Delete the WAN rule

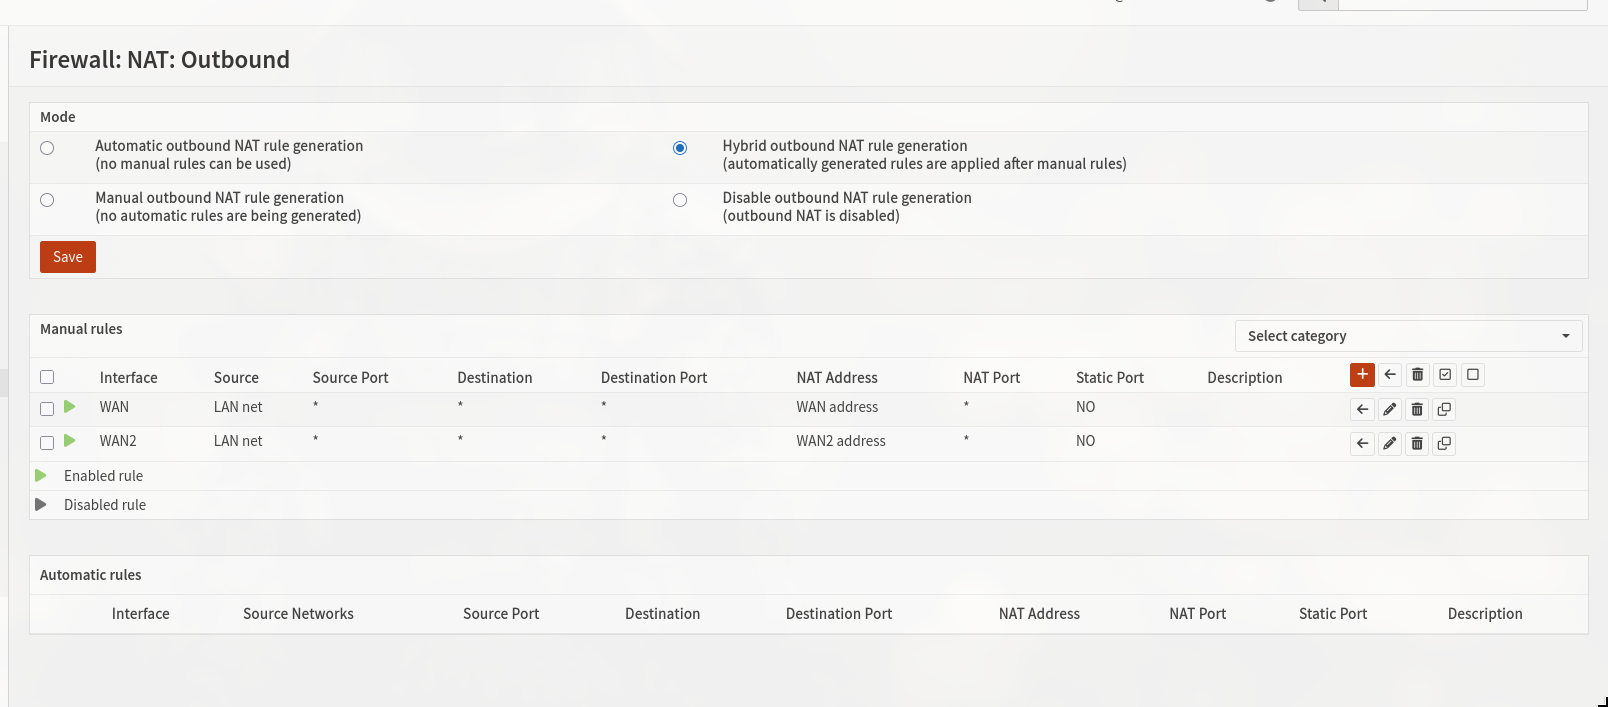(x=1417, y=409)
